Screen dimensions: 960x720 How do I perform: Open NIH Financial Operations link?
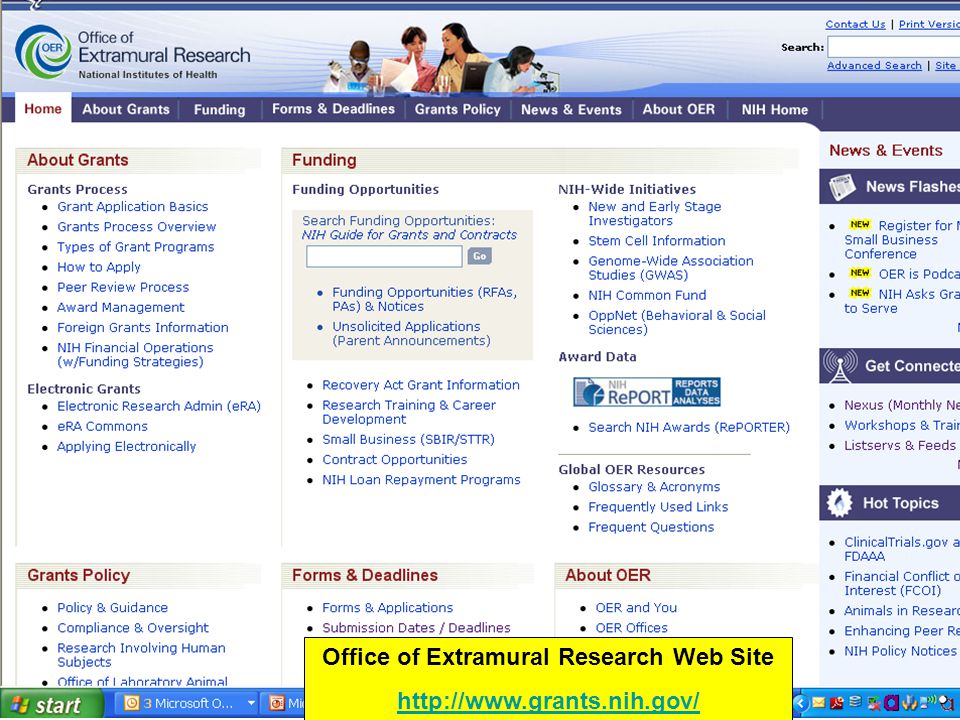point(135,354)
